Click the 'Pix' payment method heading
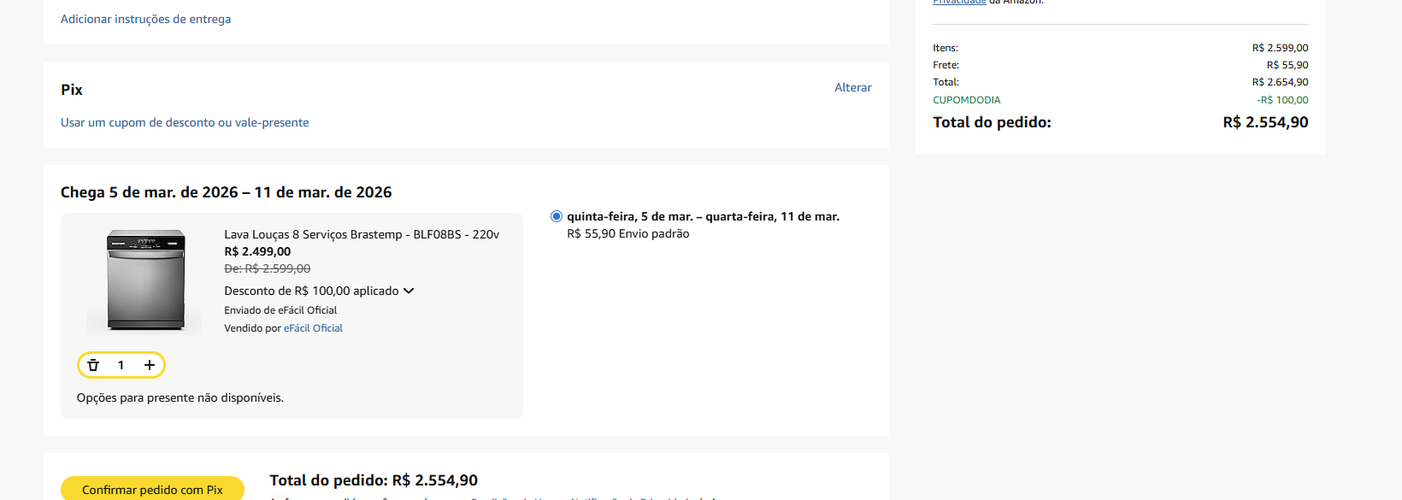 (71, 89)
